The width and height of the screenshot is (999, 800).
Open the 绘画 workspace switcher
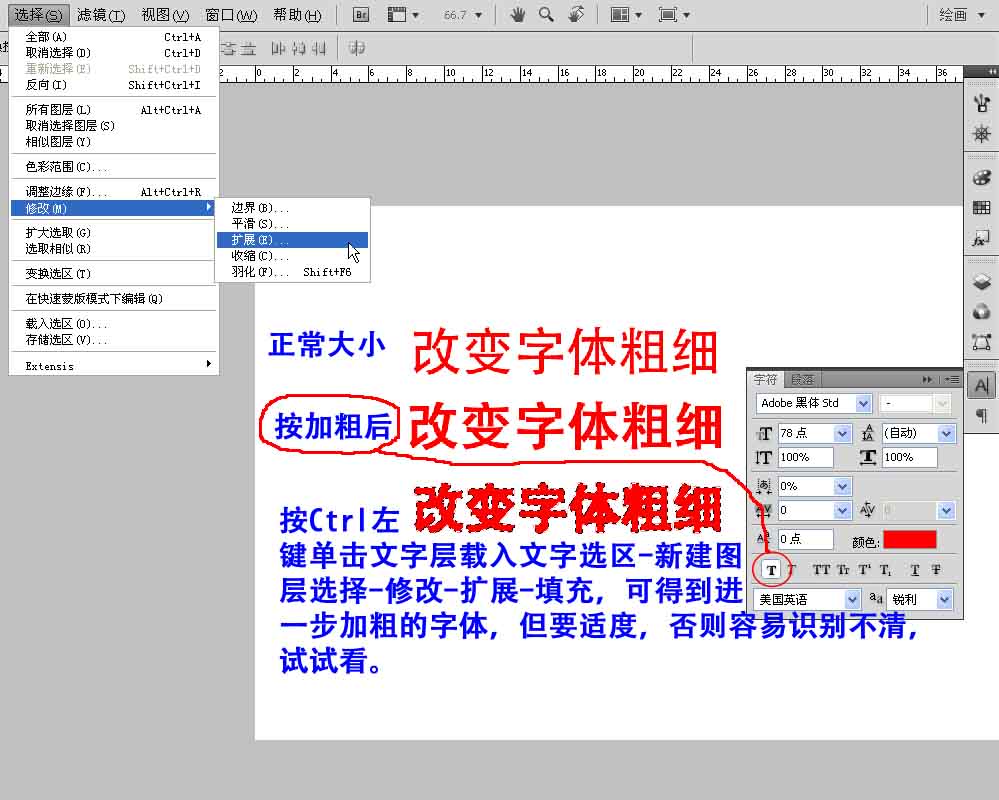click(960, 15)
